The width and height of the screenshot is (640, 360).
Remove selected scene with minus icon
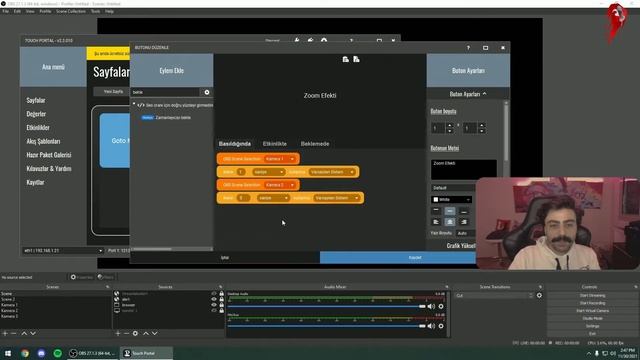pos(14,333)
